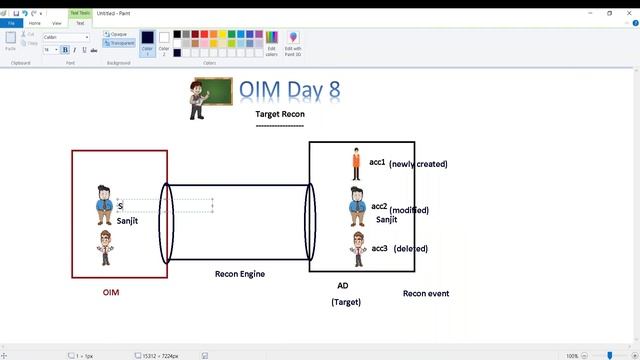Switch to the View ribbon tab
The width and height of the screenshot is (640, 360).
click(57, 23)
